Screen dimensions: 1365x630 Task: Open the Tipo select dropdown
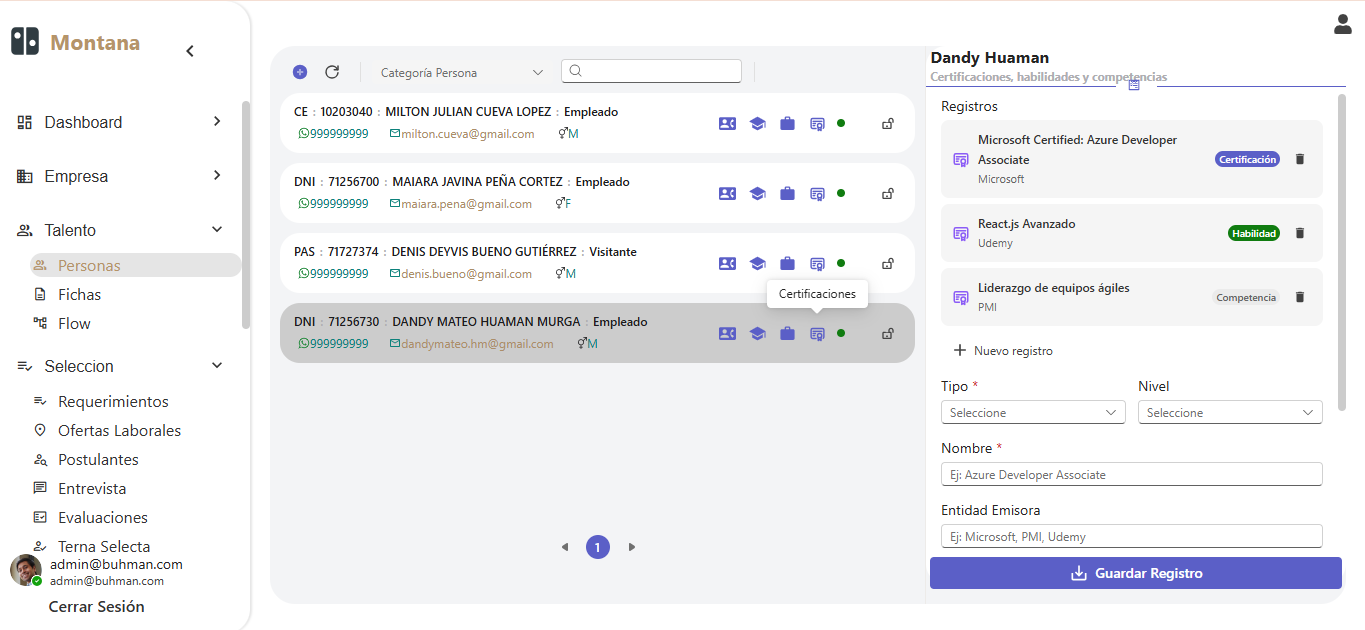[1033, 412]
